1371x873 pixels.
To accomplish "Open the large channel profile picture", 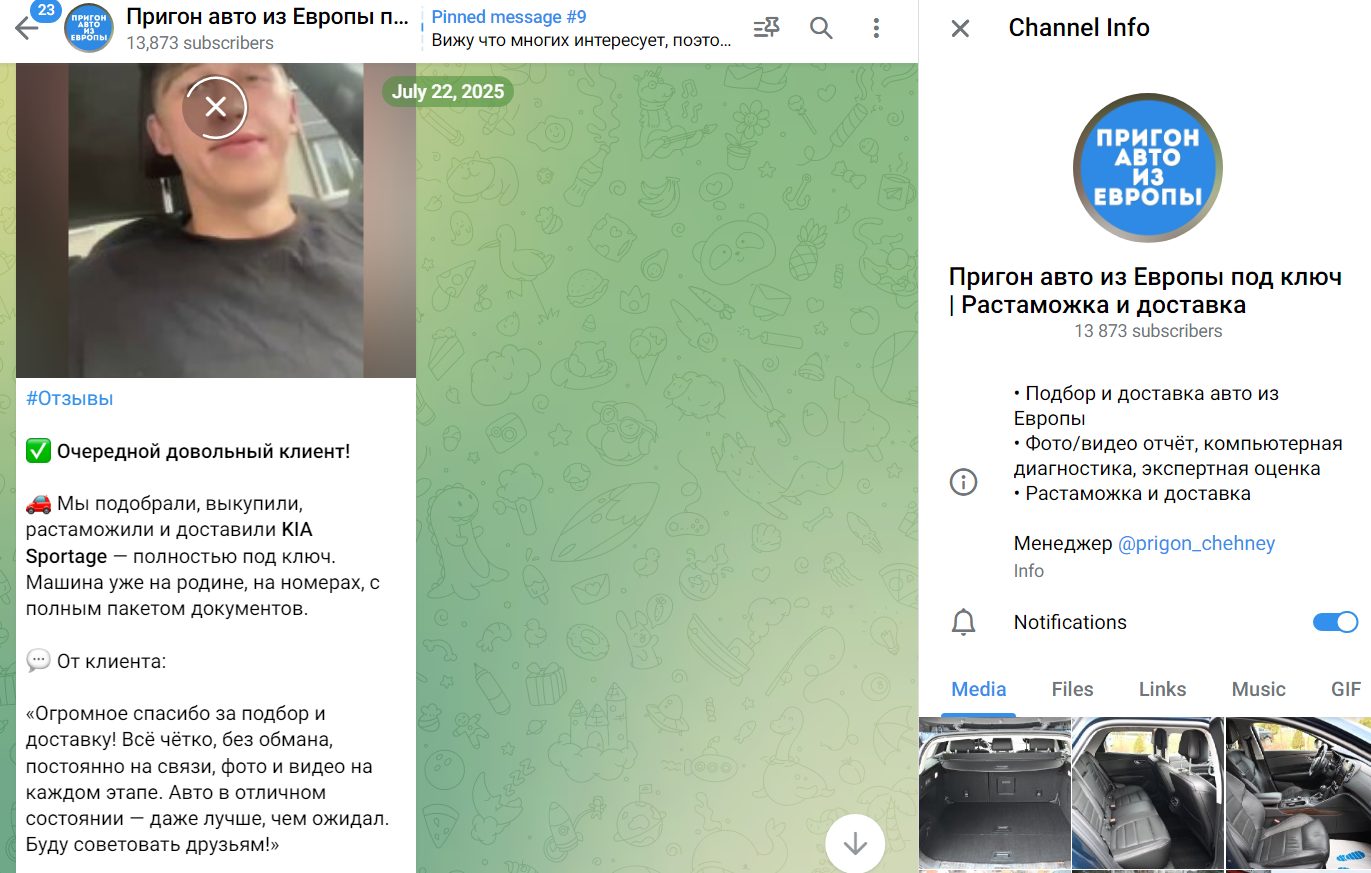I will pos(1147,167).
